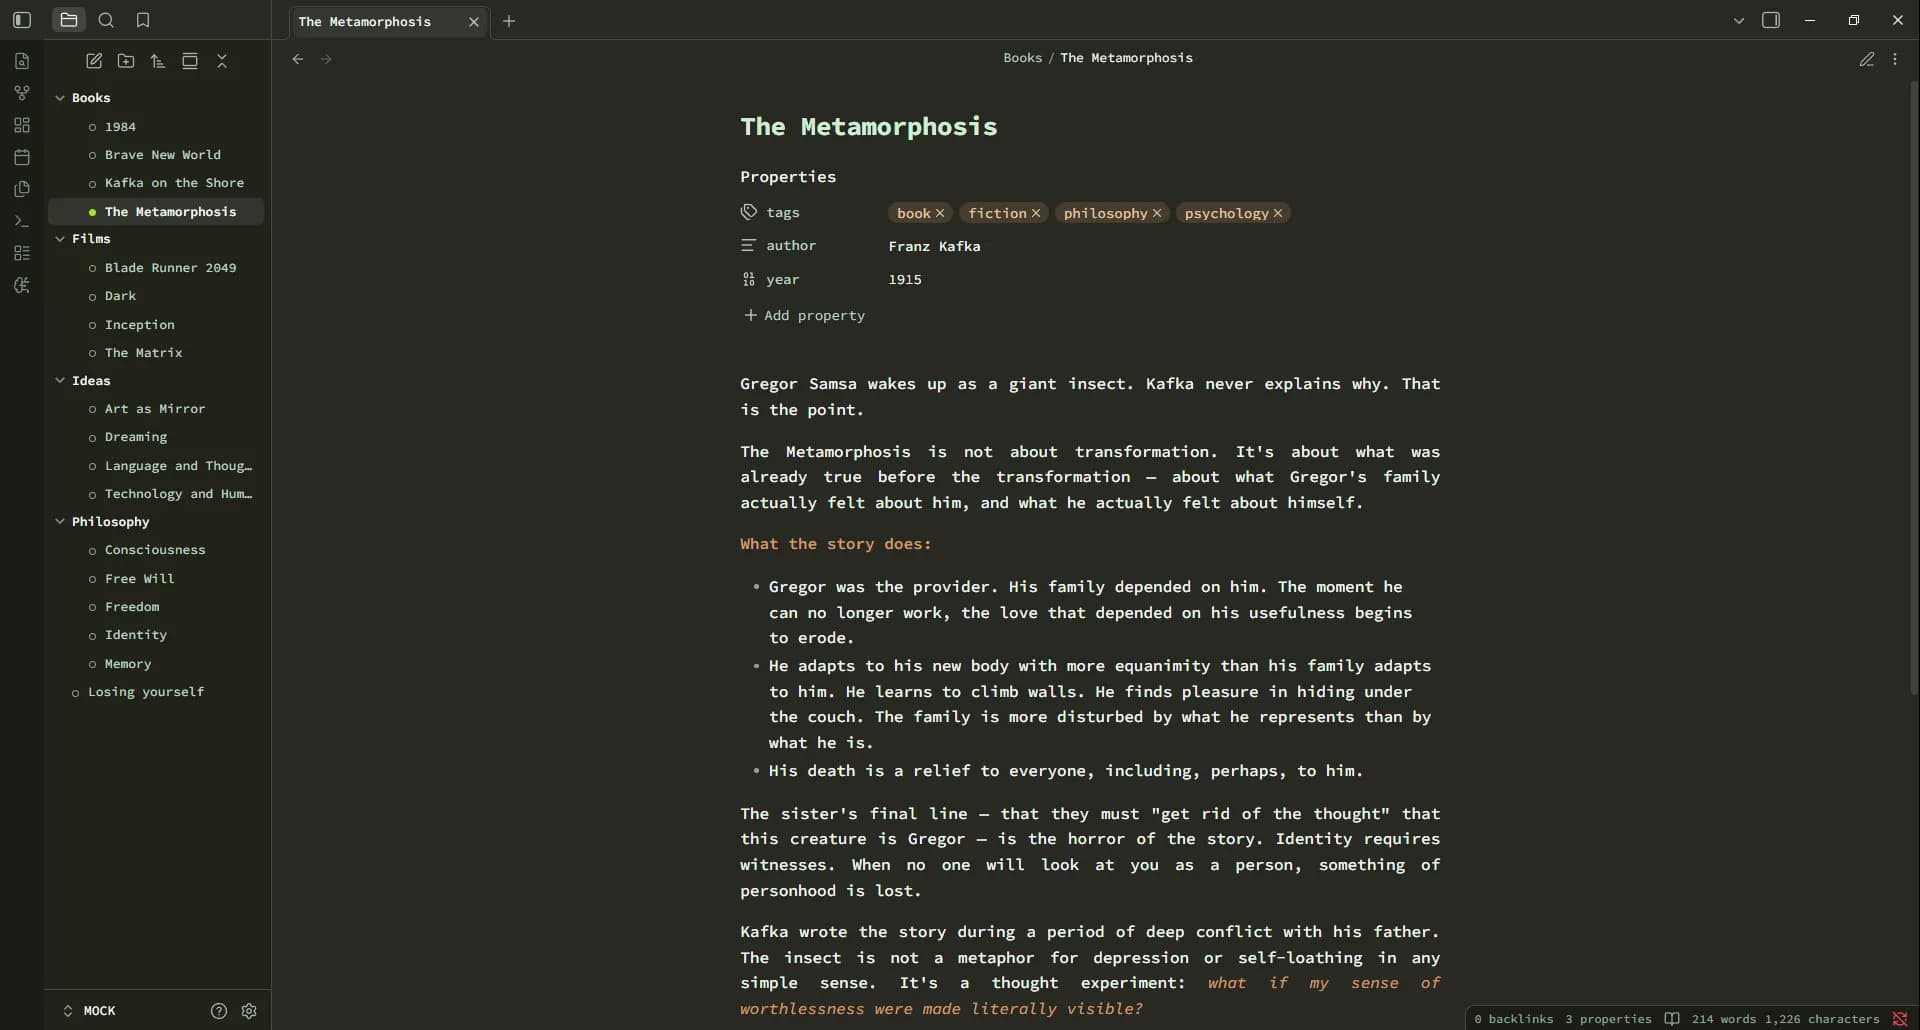Screen dimensions: 1920x1030
Task: Show backlinks from status bar
Action: [x=1513, y=1019]
